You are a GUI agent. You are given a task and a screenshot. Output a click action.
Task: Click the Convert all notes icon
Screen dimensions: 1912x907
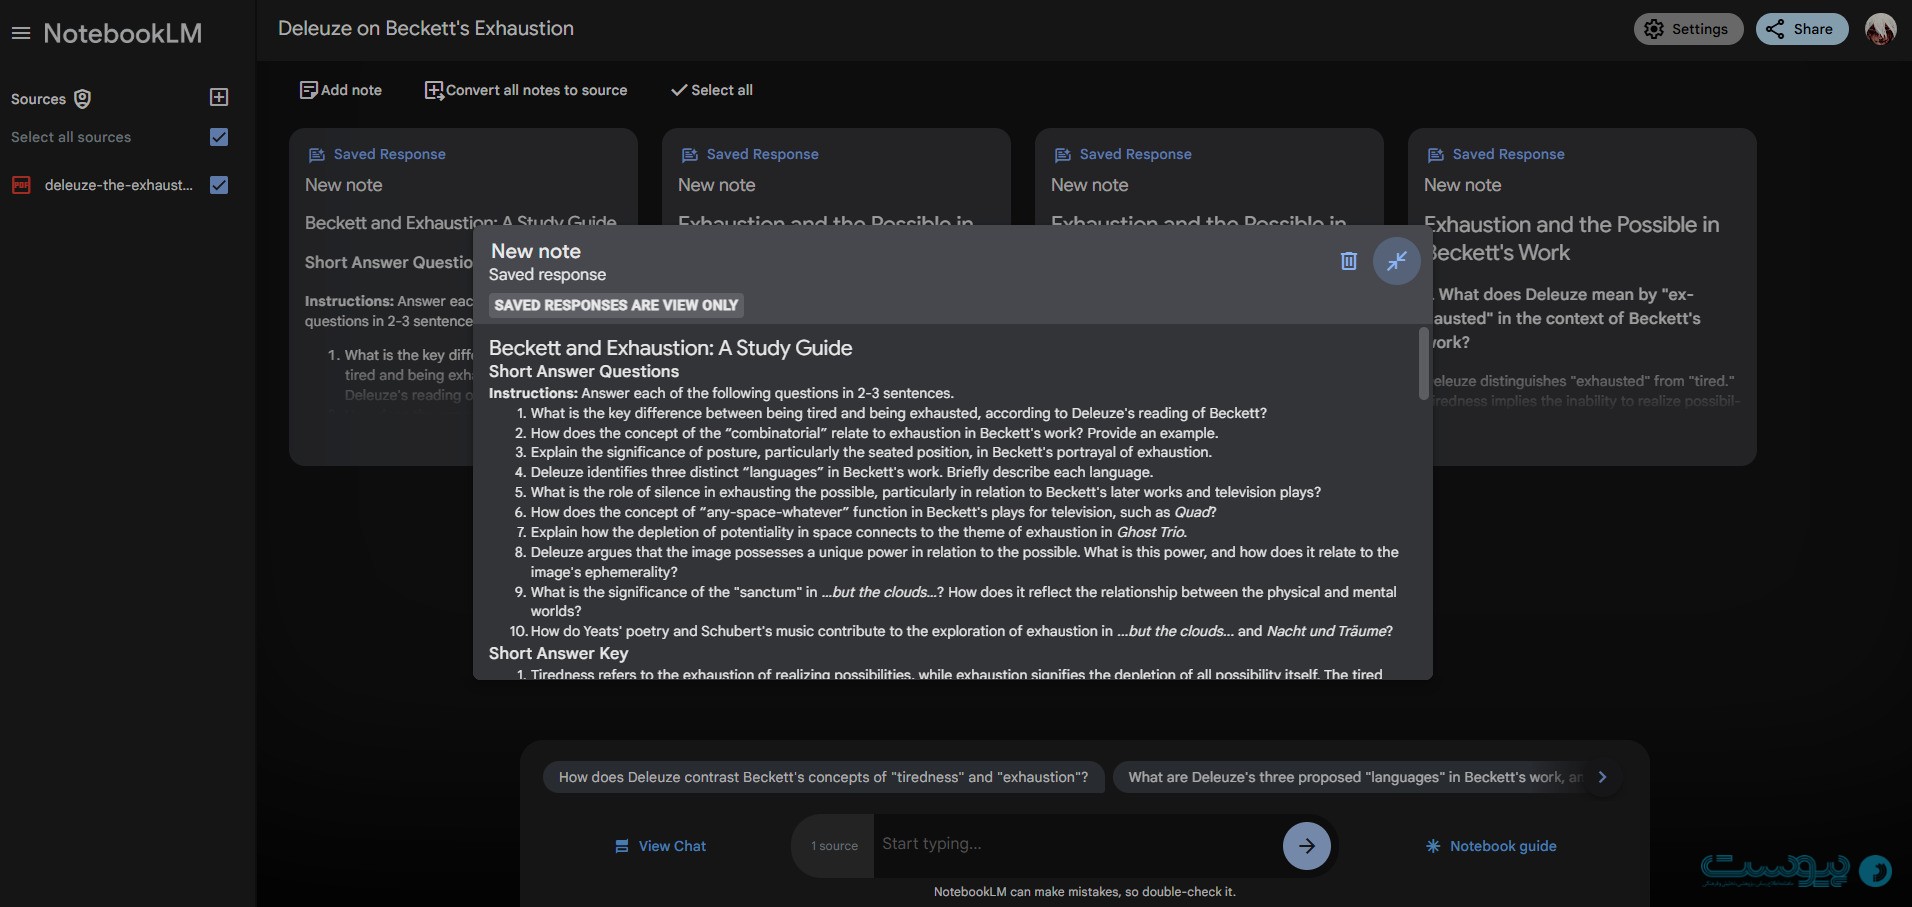pos(434,90)
